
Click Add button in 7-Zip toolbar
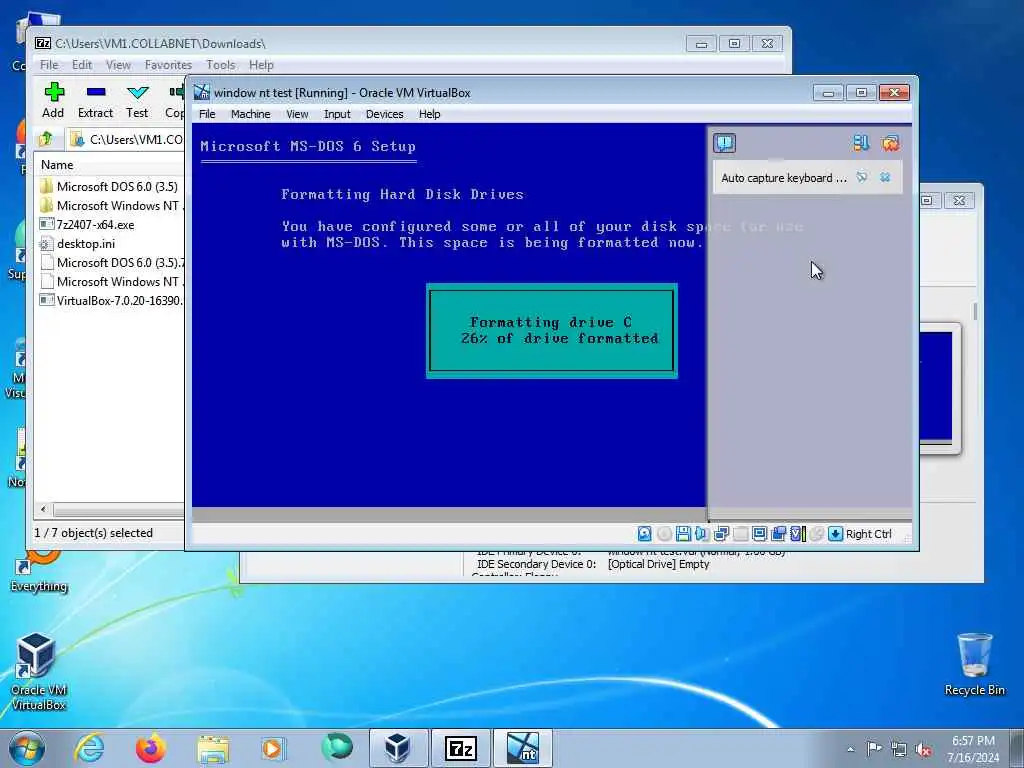(54, 100)
